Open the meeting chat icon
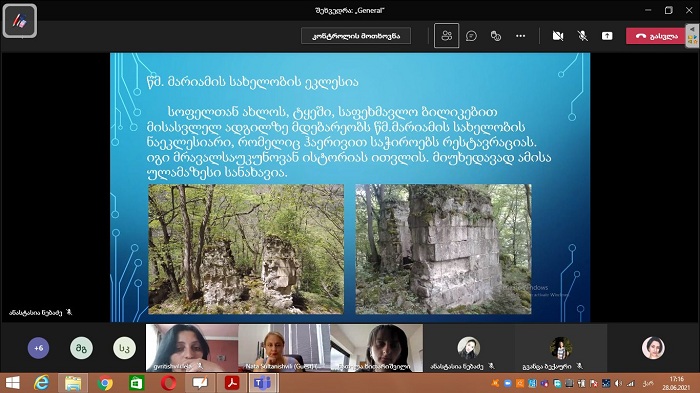Image resolution: width=700 pixels, height=393 pixels. pyautogui.click(x=471, y=36)
